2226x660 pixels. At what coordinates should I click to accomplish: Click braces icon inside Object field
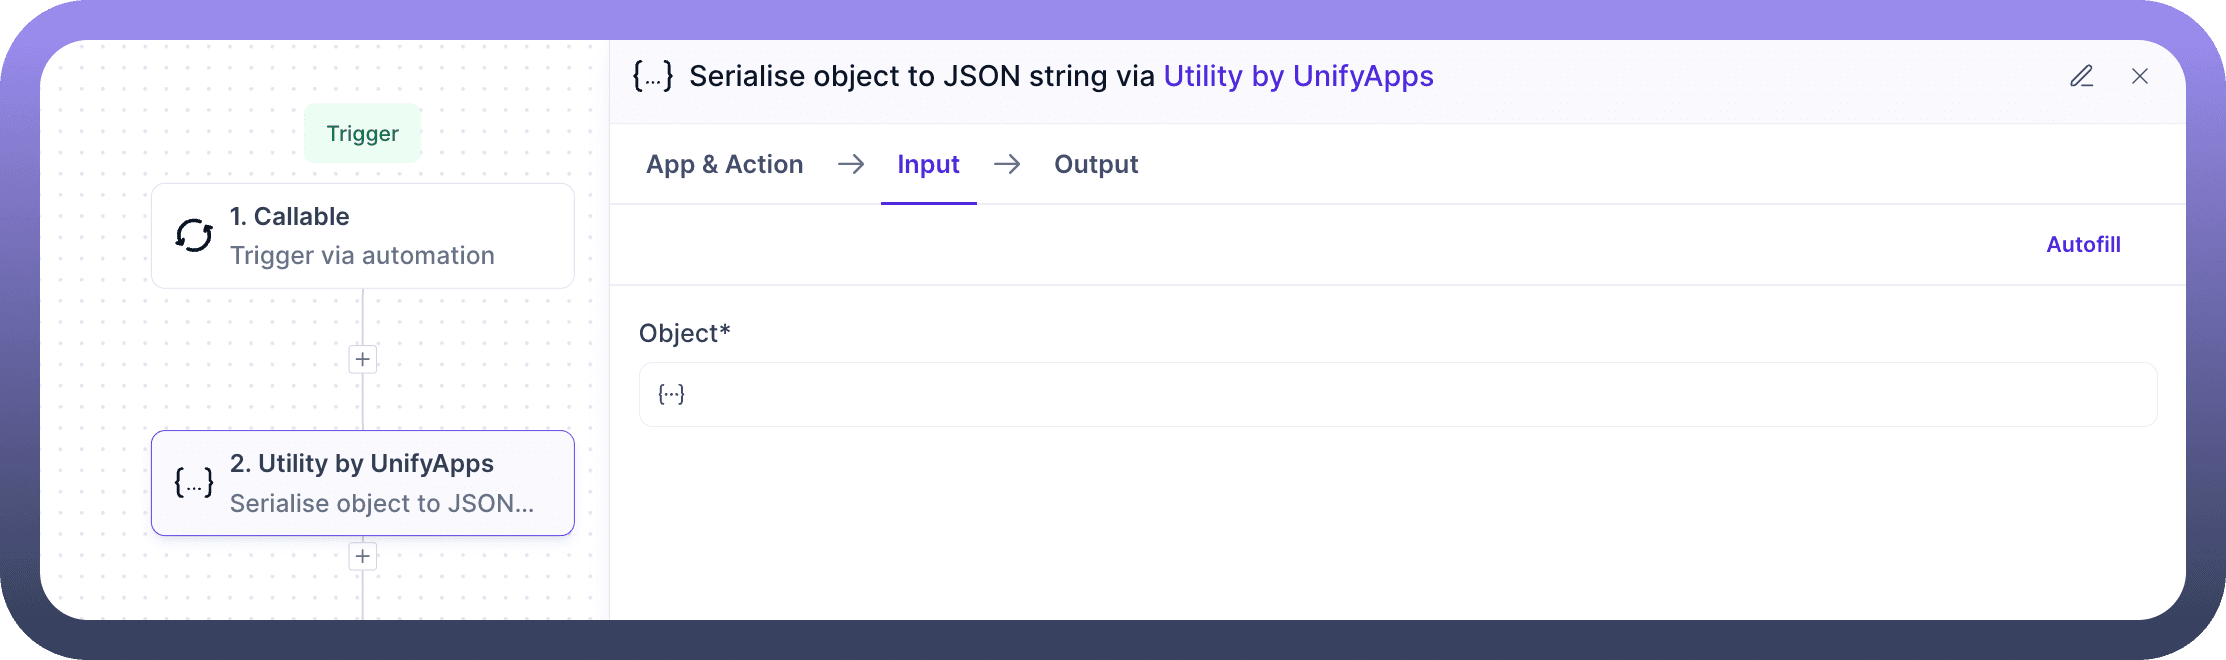click(671, 394)
